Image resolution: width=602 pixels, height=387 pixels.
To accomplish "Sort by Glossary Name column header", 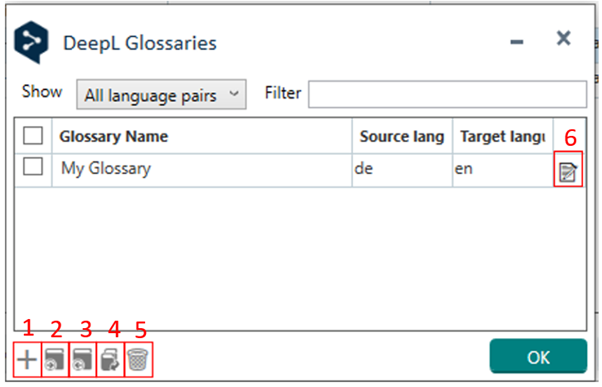I will click(114, 136).
